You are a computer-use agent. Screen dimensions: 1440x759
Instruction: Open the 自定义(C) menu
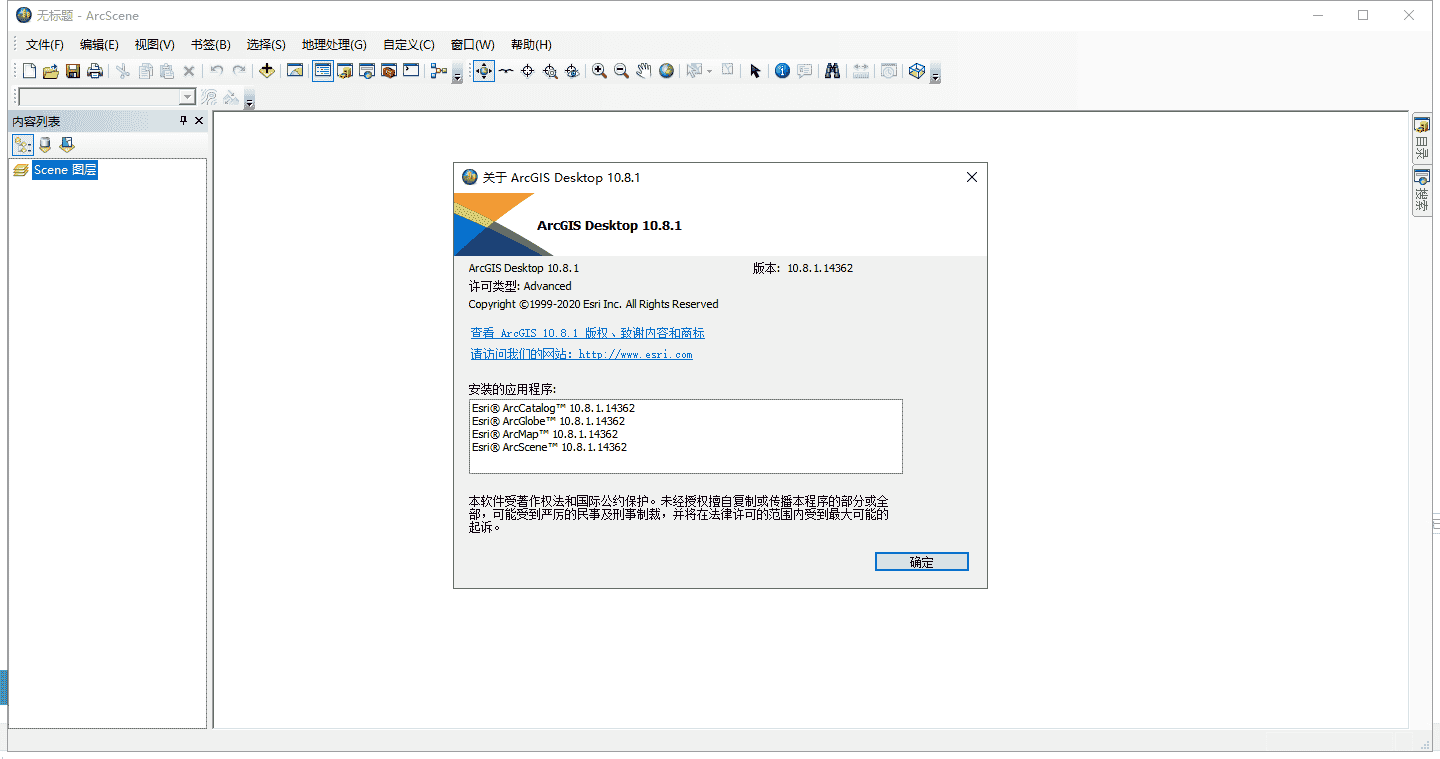[x=408, y=45]
